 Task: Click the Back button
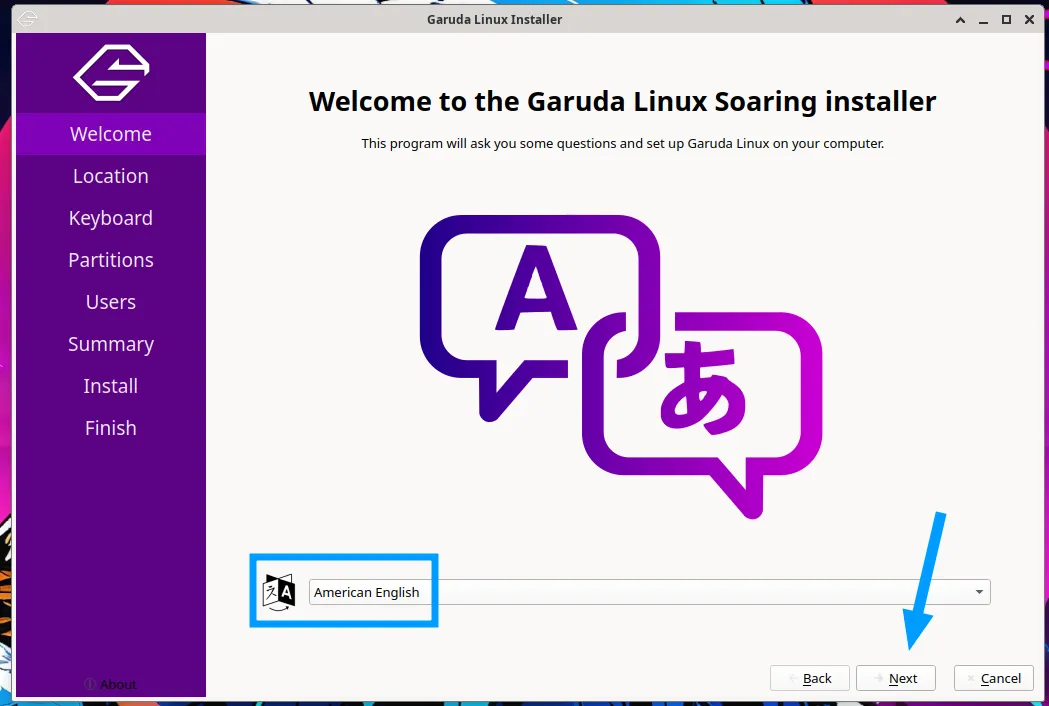point(809,679)
